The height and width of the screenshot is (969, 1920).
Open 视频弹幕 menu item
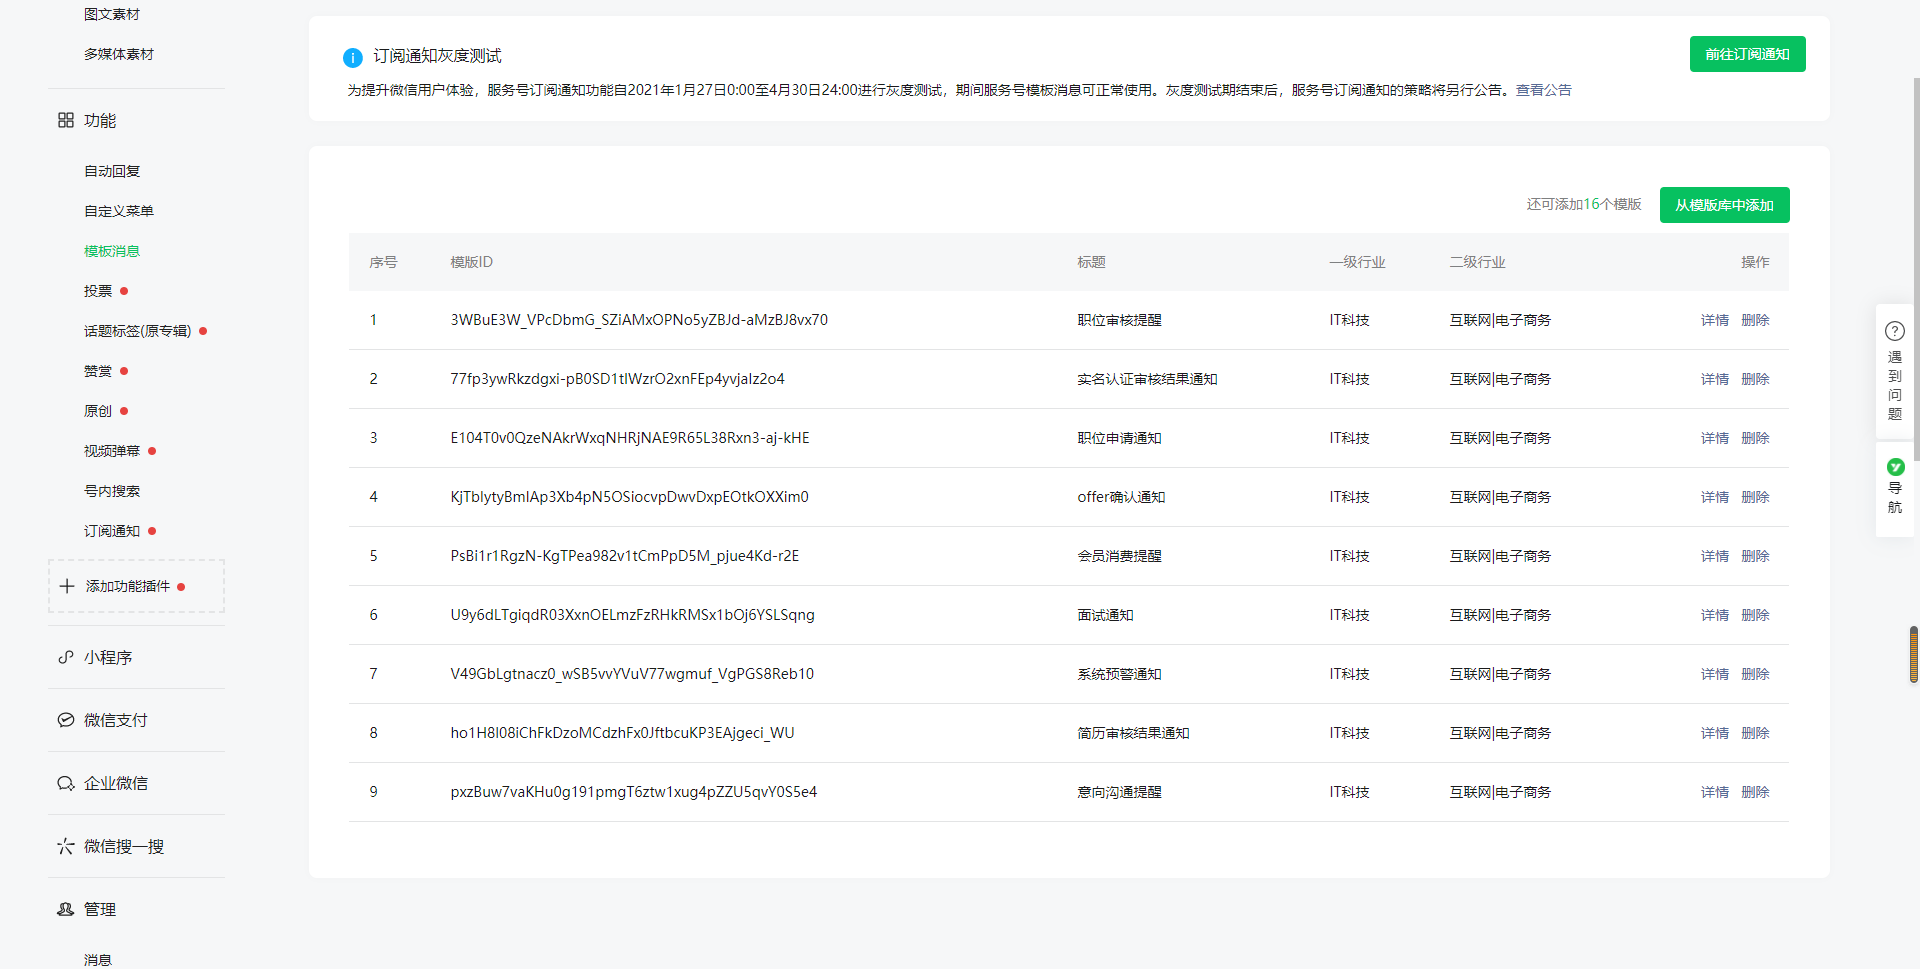(112, 451)
